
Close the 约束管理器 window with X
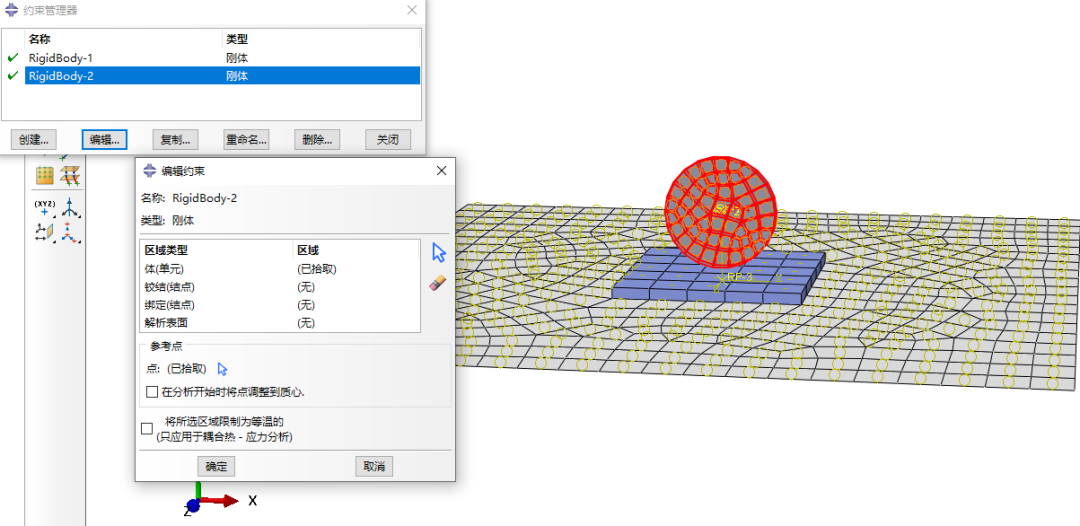[412, 10]
